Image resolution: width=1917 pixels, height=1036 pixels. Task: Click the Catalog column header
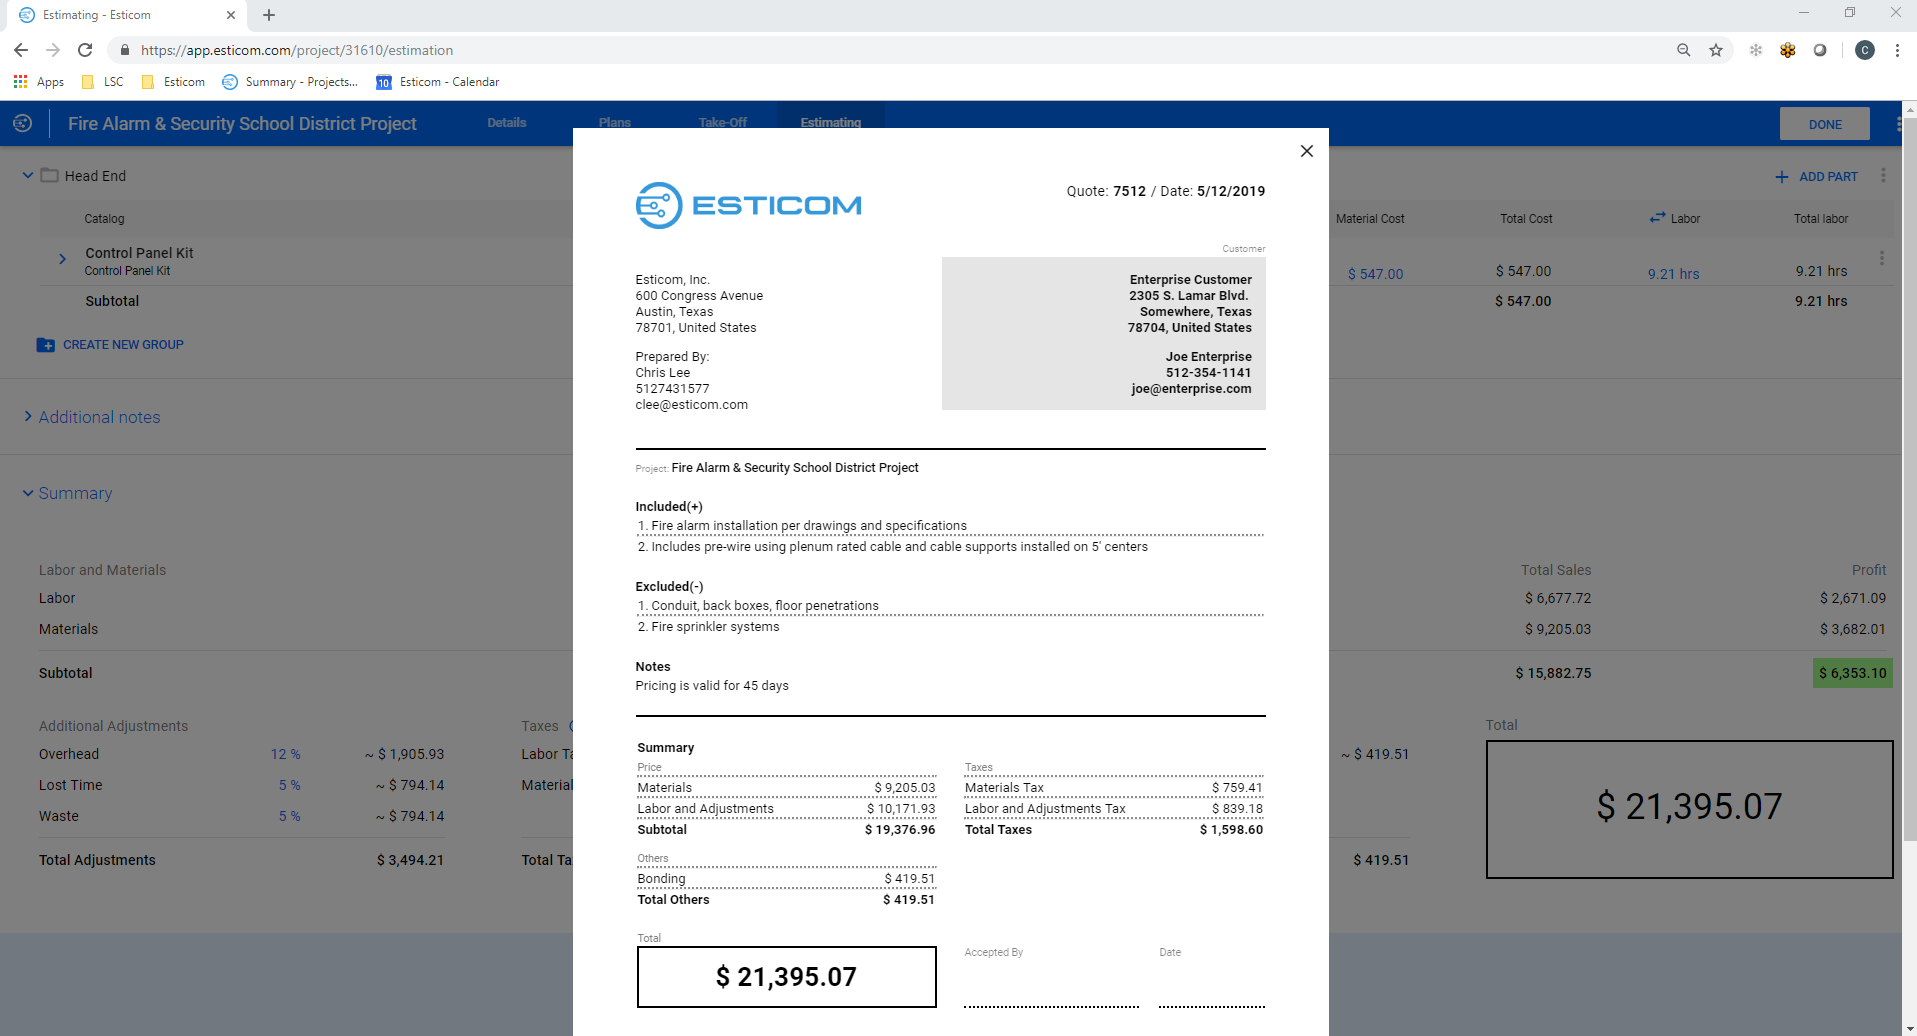point(104,219)
